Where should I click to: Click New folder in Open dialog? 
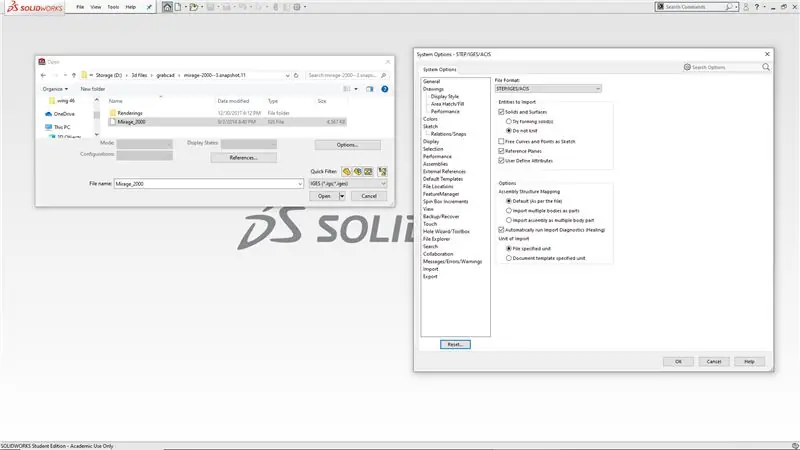(92, 89)
